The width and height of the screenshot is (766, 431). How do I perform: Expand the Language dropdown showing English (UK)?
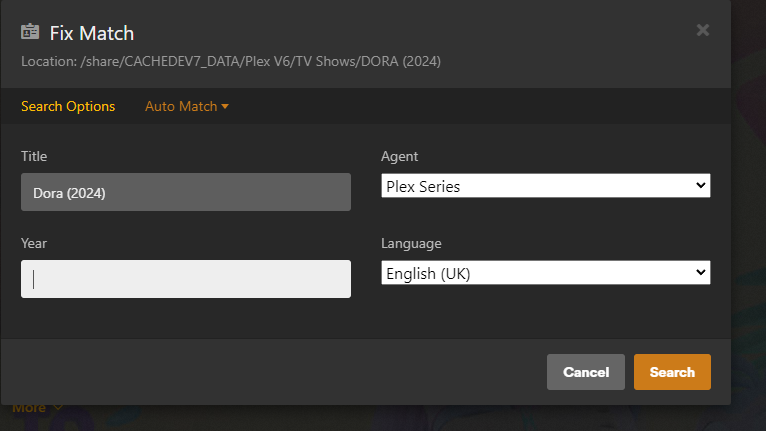[545, 273]
